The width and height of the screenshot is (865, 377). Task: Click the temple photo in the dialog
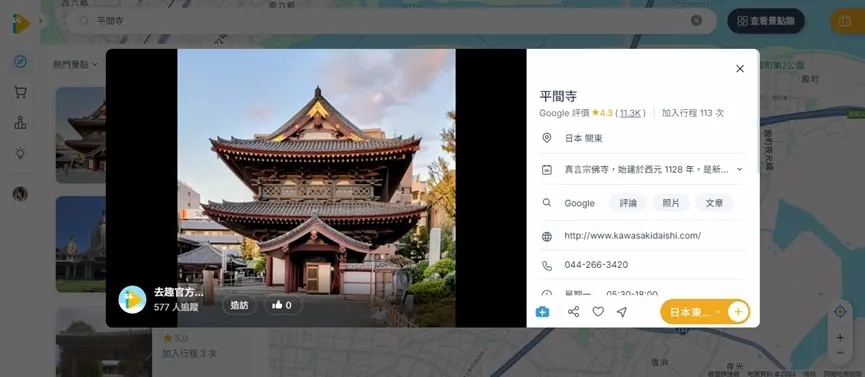click(x=316, y=188)
